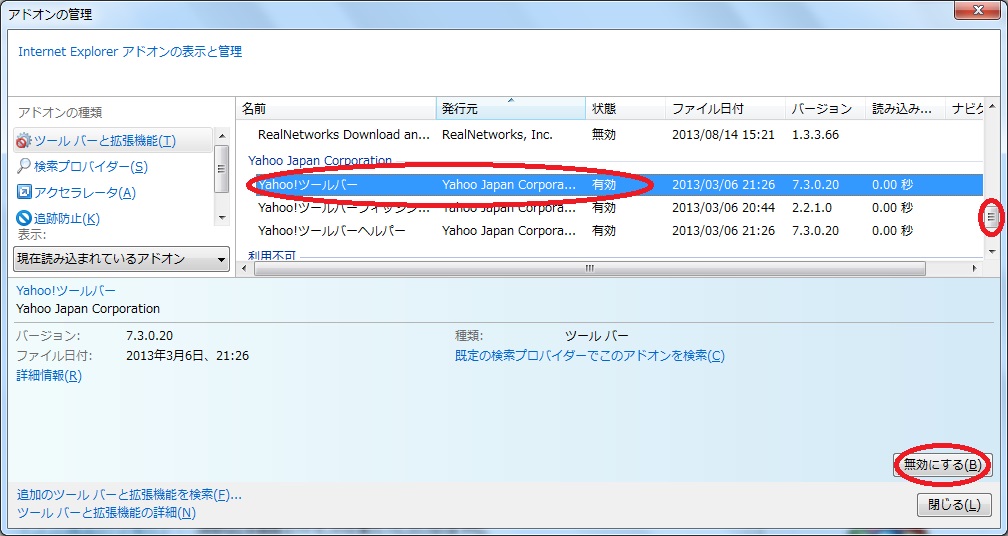Click the 2013/08/14 15:21 file date cell

point(723,135)
